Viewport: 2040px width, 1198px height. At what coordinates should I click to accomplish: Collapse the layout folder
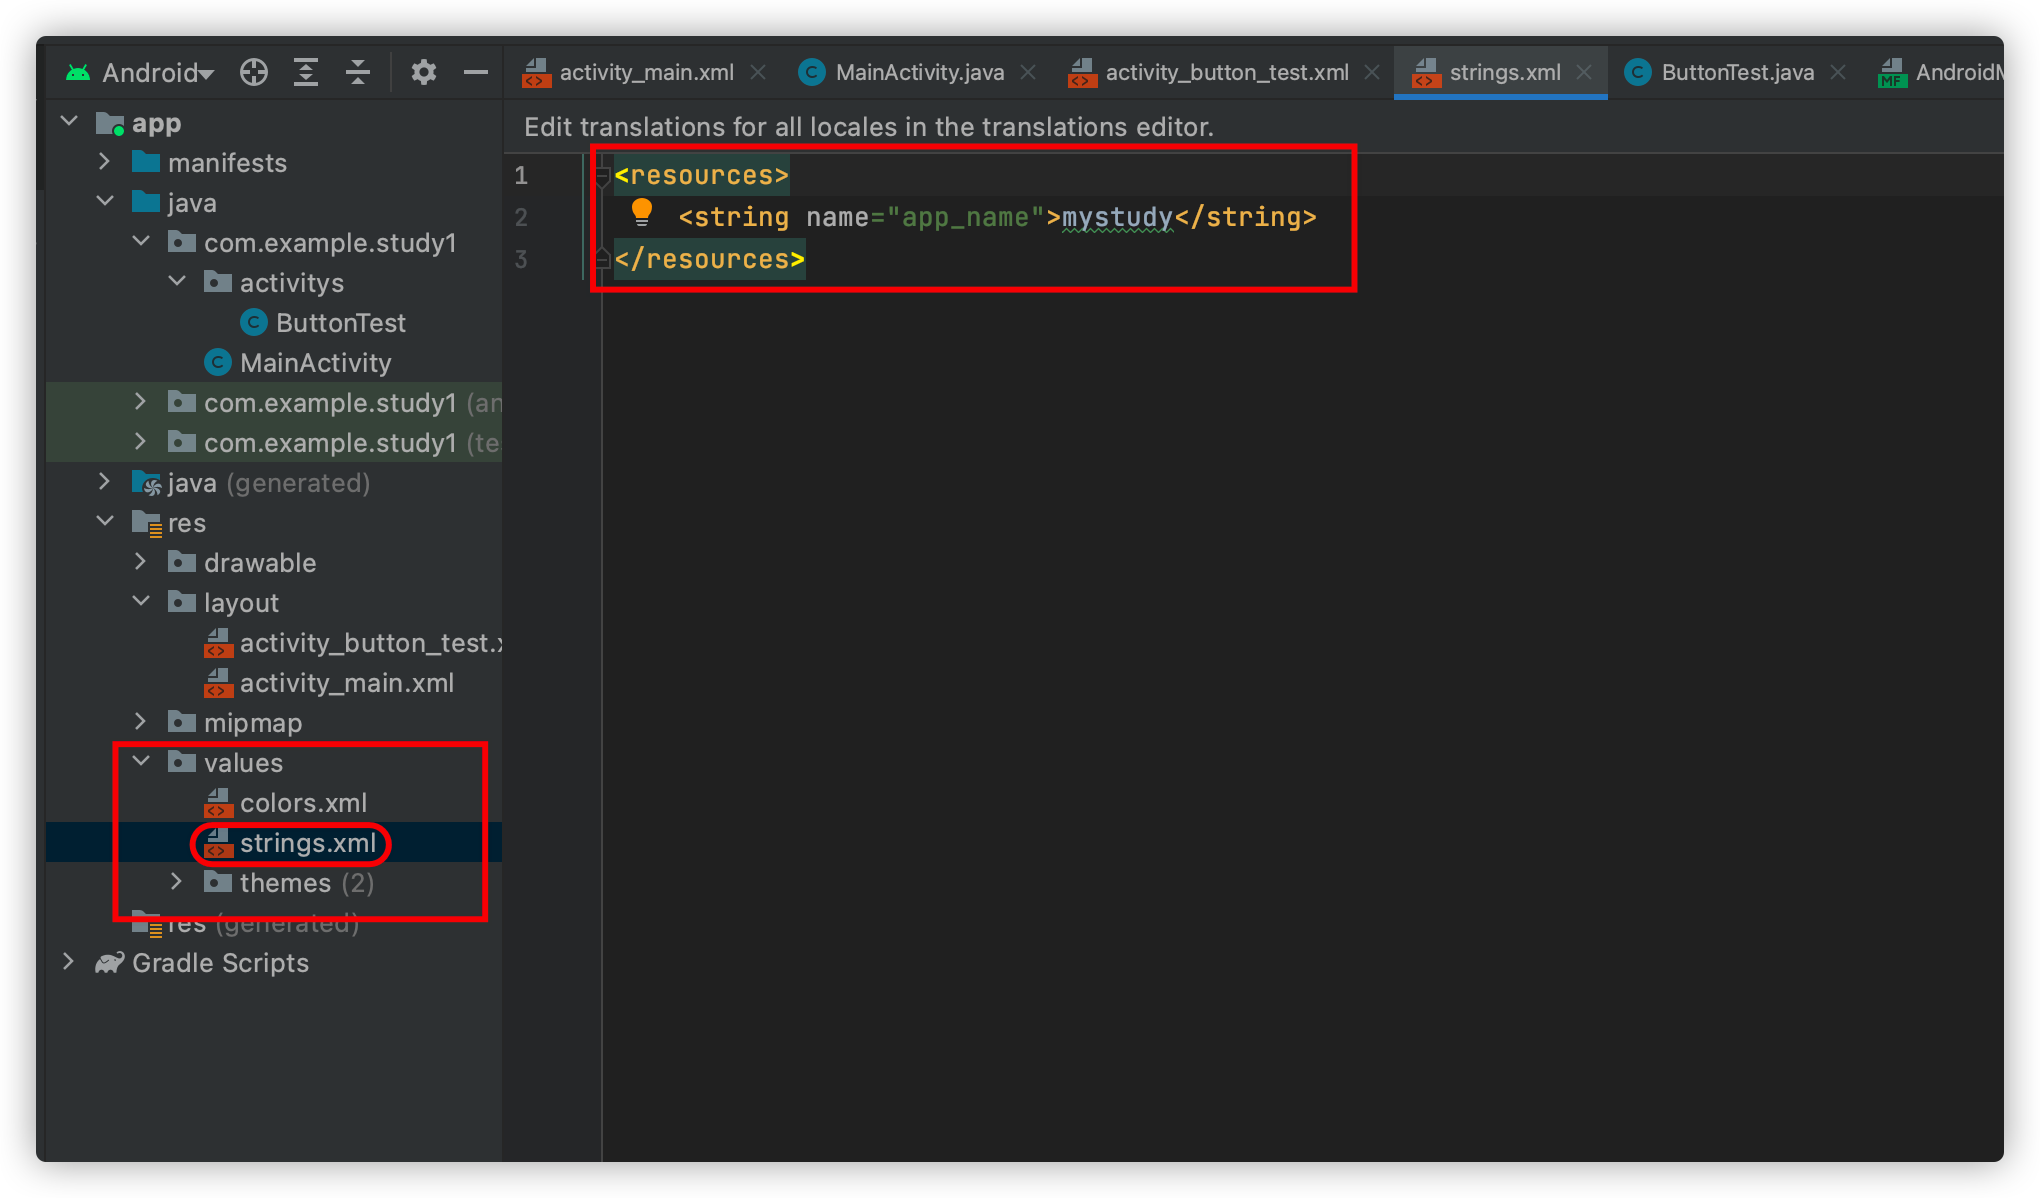tap(141, 602)
